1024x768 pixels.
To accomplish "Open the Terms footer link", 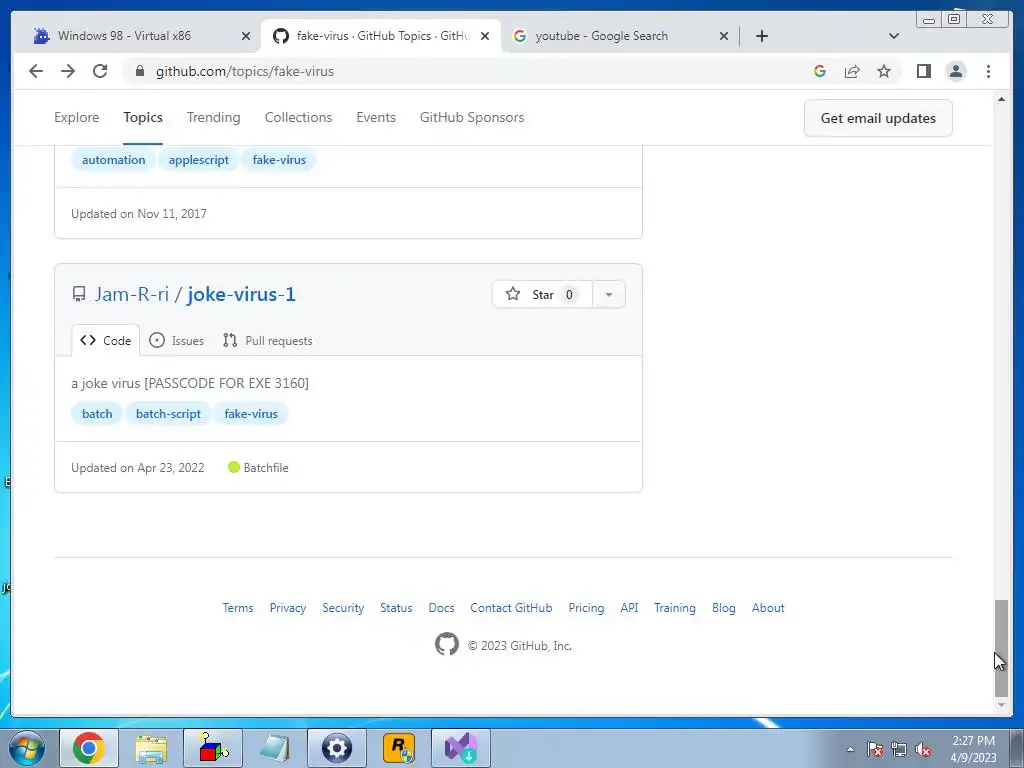I will (x=238, y=608).
